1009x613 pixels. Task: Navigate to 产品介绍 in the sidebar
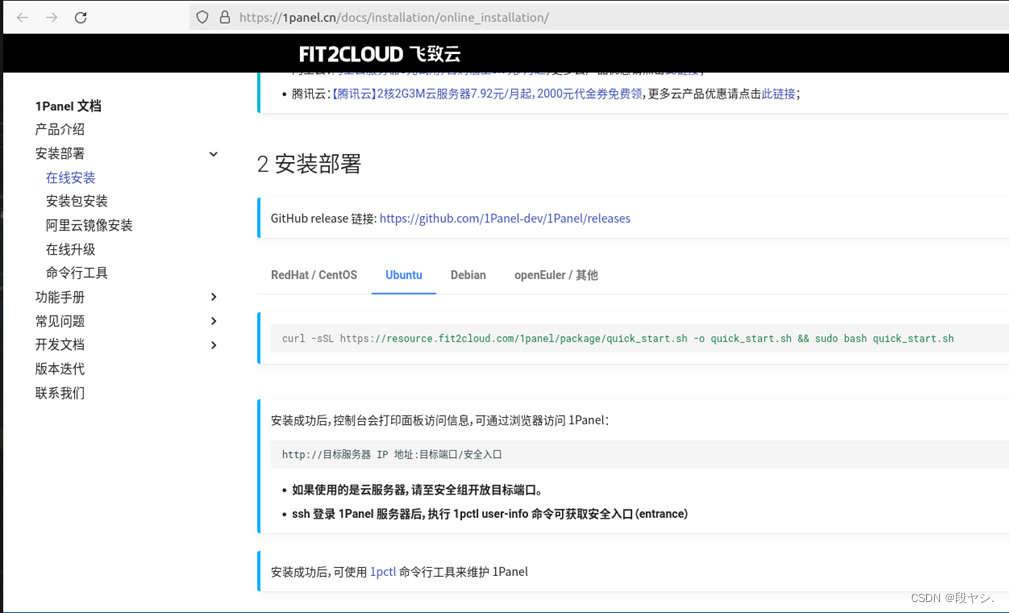pos(60,129)
